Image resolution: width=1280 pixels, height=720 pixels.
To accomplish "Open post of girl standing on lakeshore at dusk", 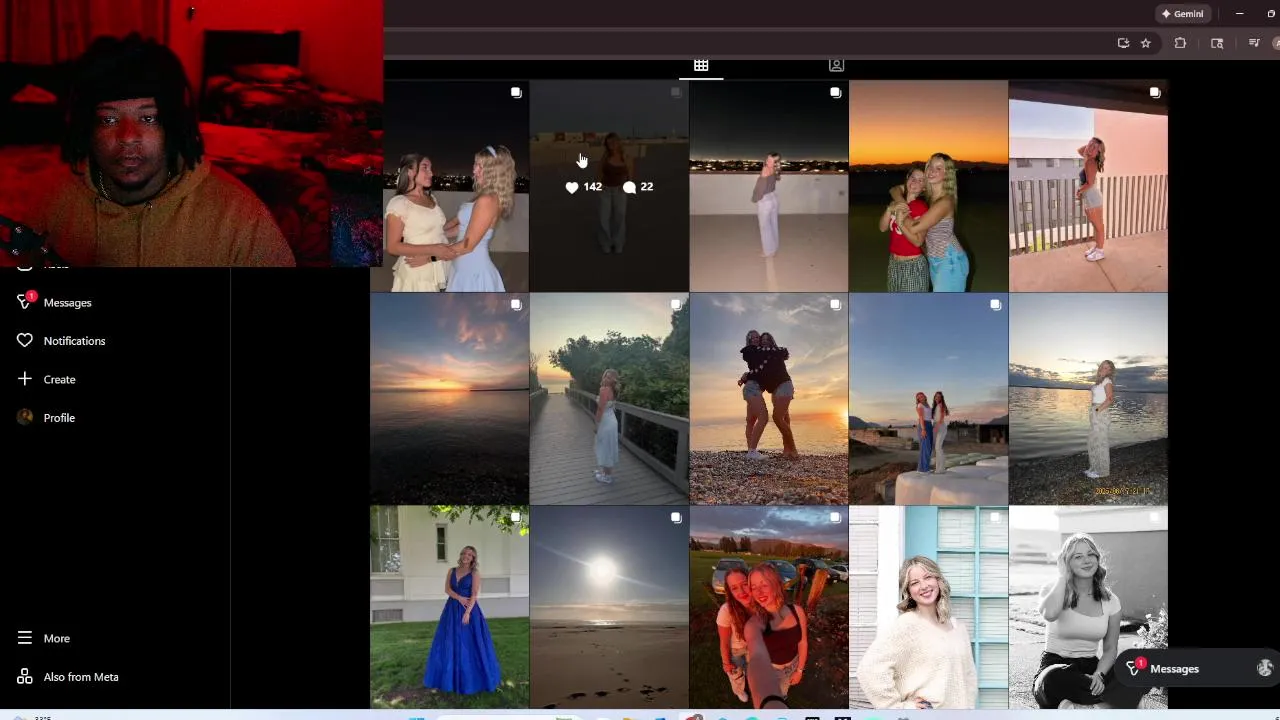I will pos(1088,399).
